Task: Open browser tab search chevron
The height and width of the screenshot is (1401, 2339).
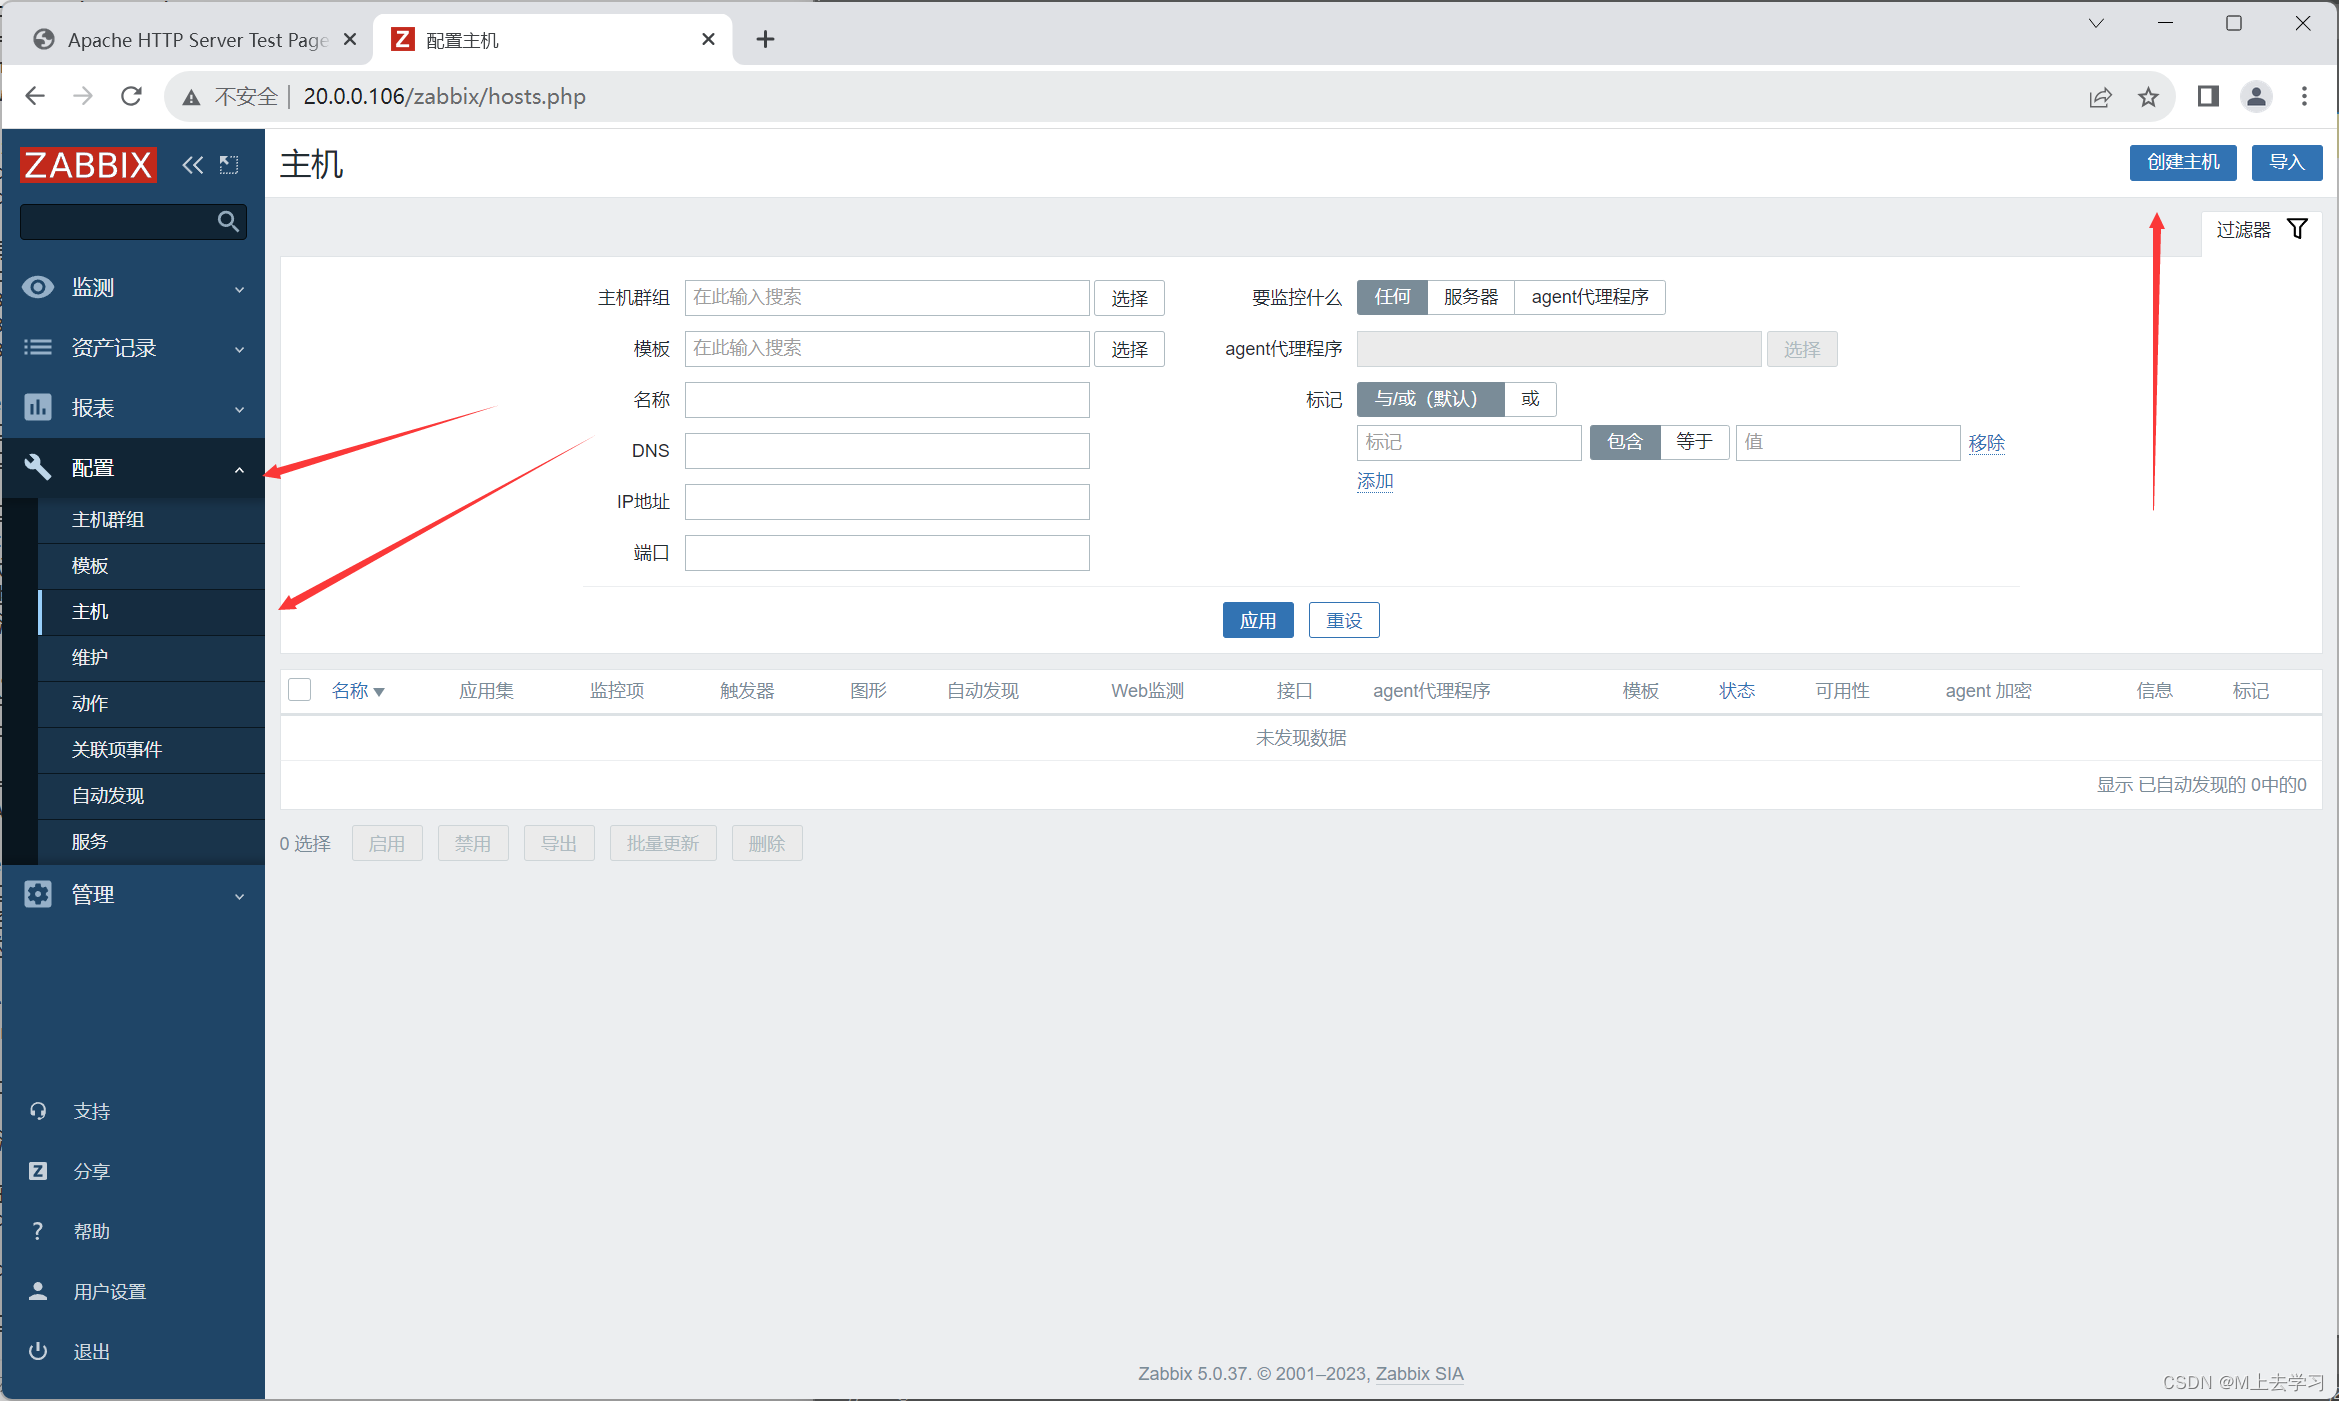Action: click(2096, 23)
